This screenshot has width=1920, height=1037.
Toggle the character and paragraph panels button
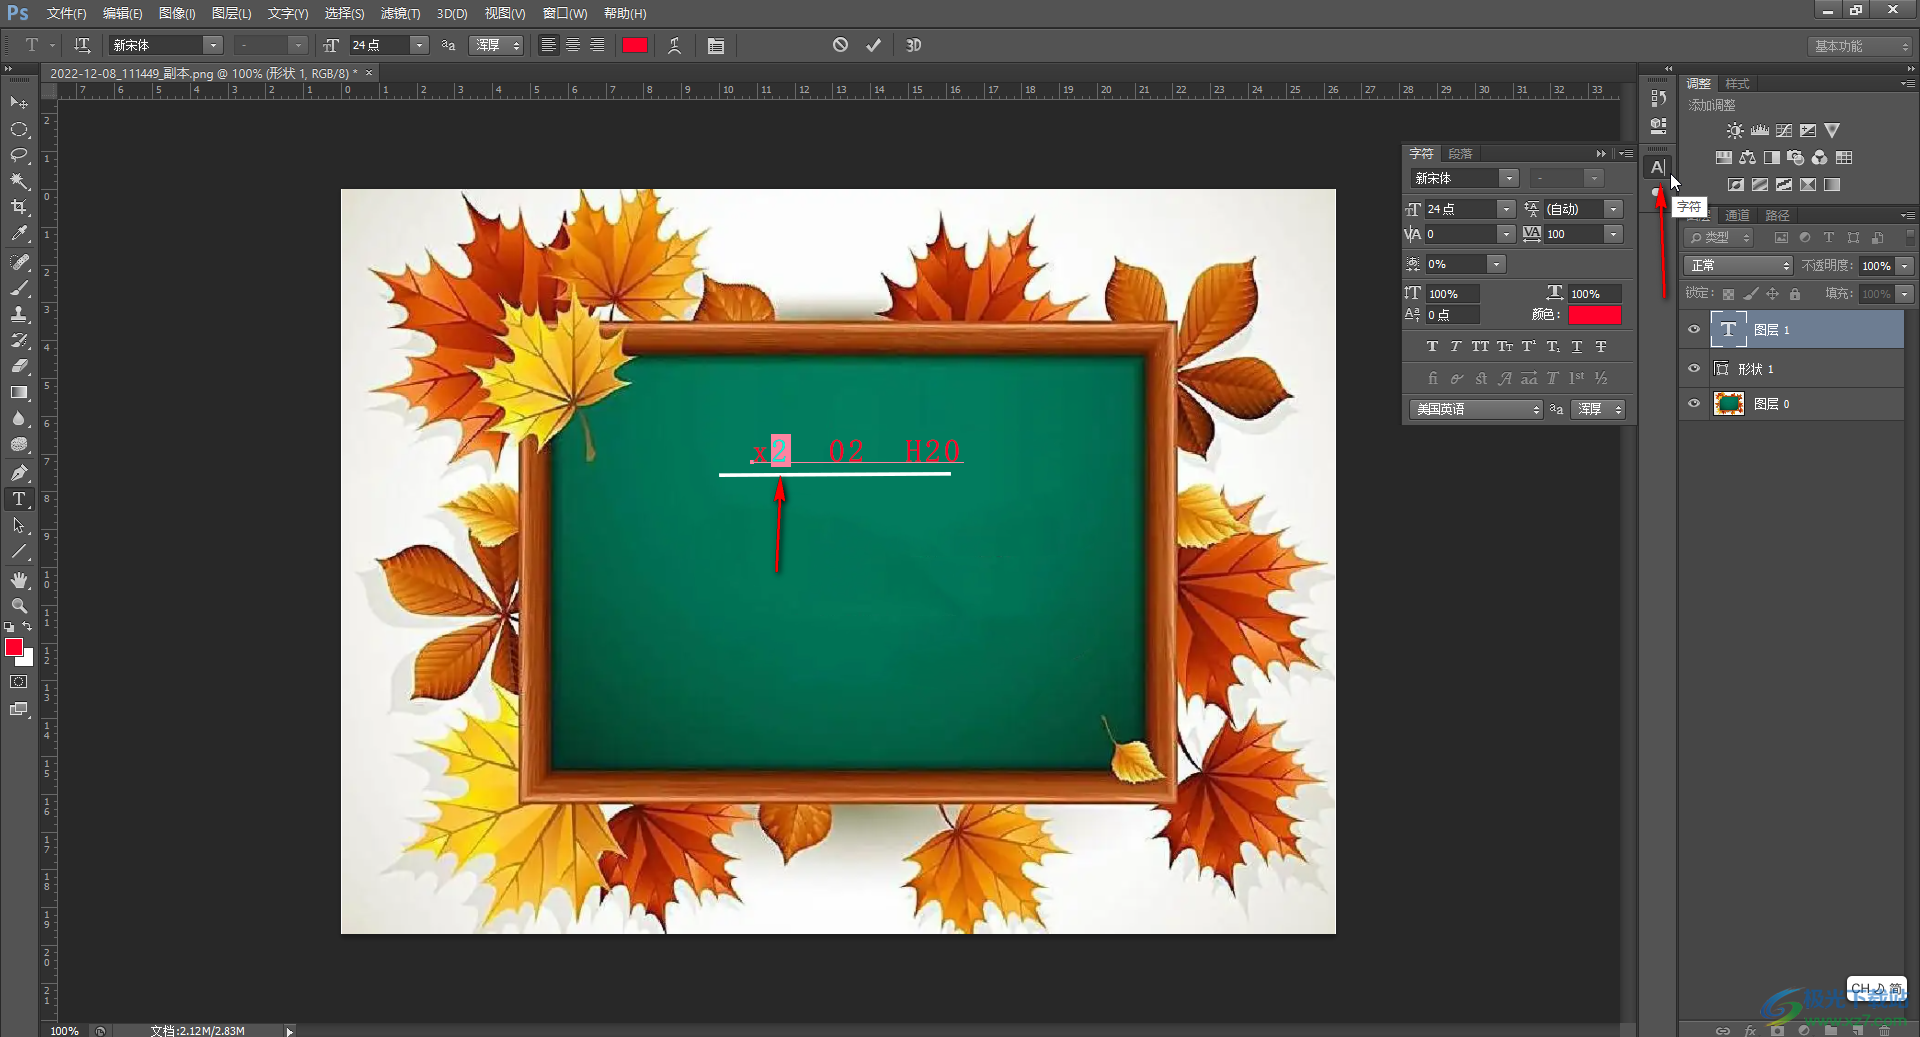click(x=715, y=45)
